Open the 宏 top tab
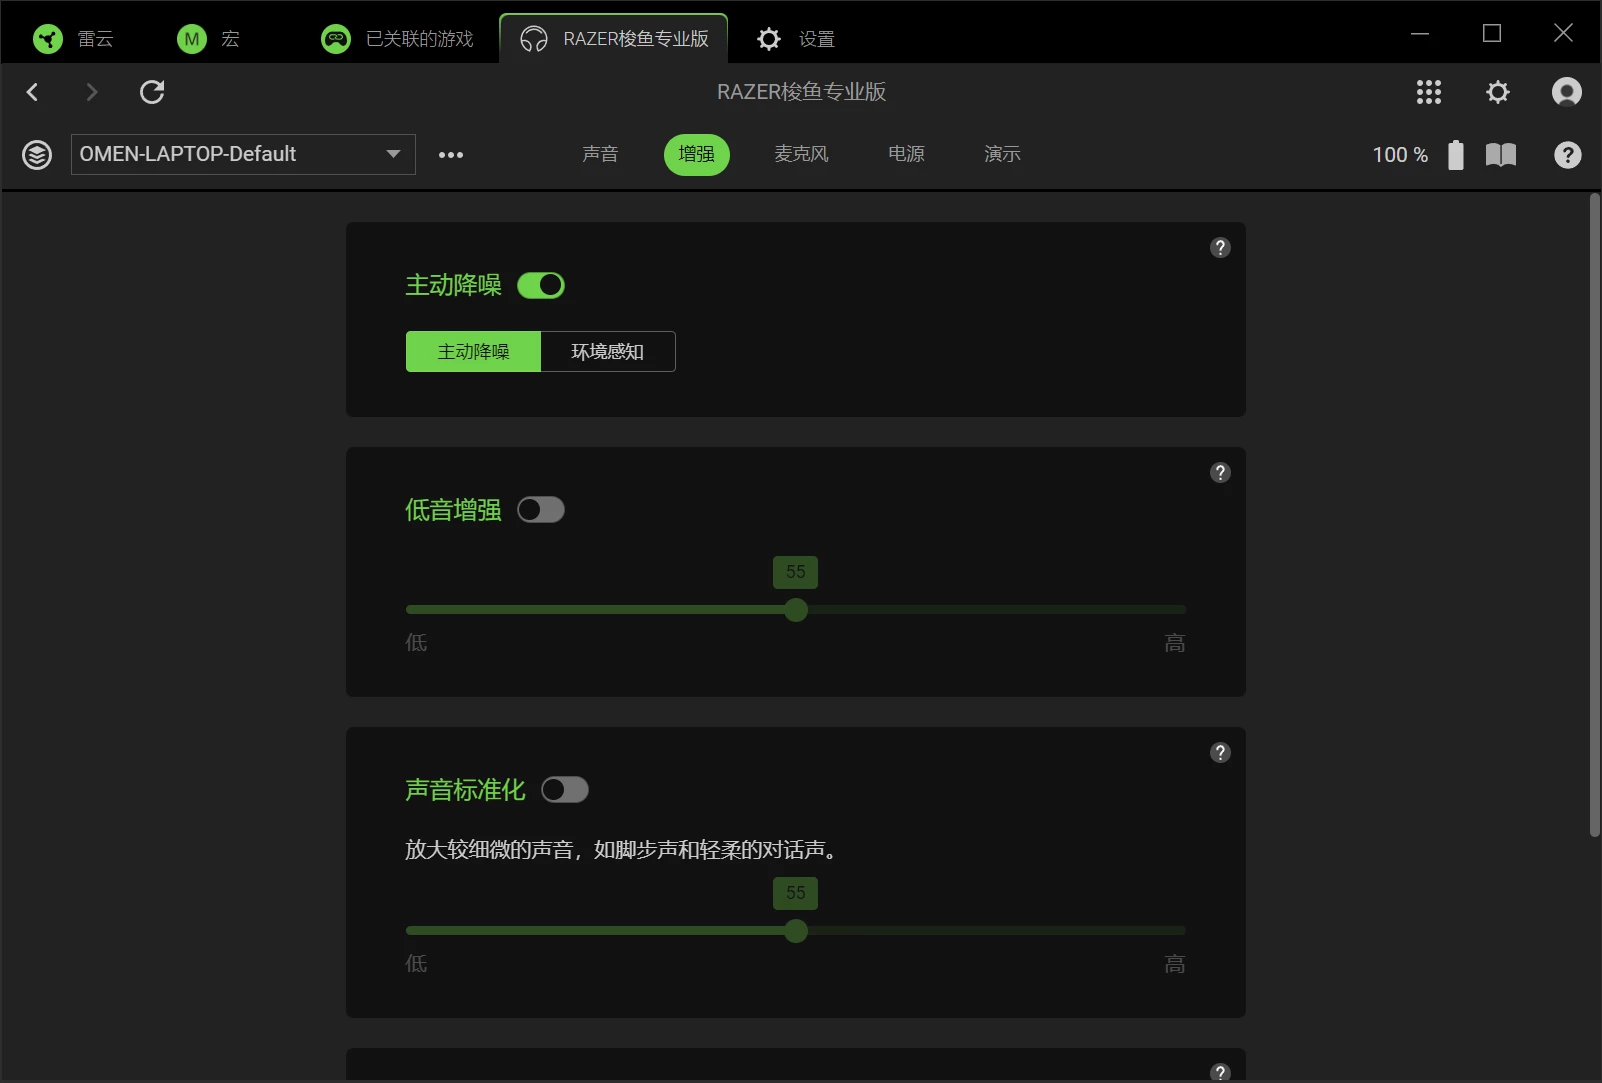Image resolution: width=1602 pixels, height=1083 pixels. point(208,39)
